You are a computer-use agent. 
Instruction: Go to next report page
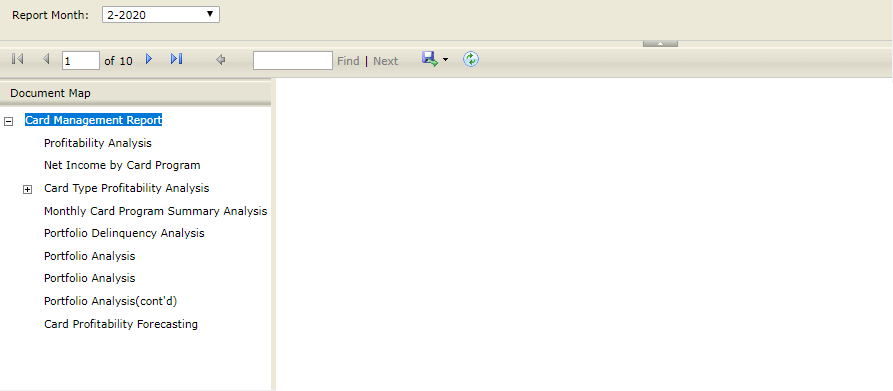tap(149, 59)
